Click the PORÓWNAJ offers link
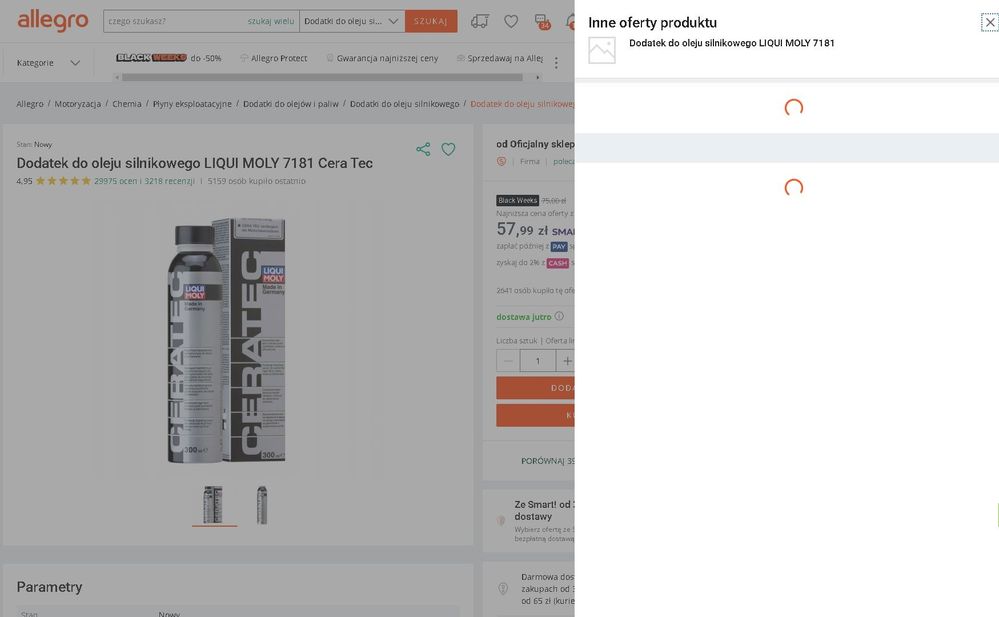Image resolution: width=999 pixels, height=617 pixels. (547, 461)
